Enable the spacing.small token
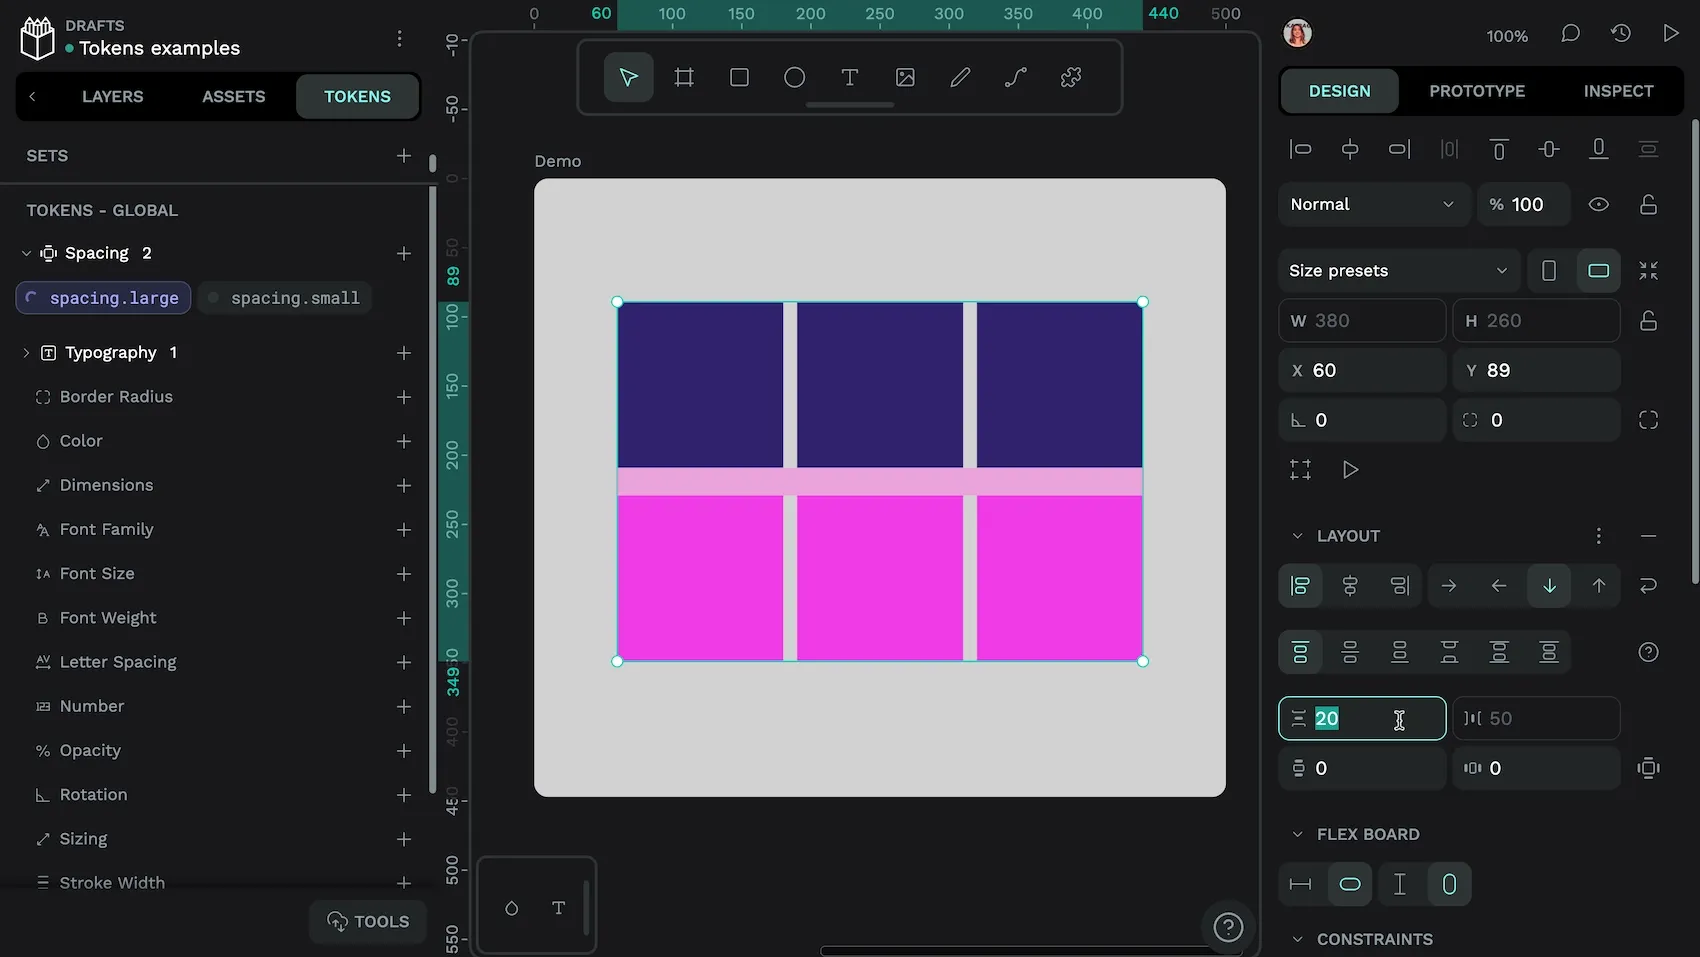Viewport: 1700px width, 957px height. pos(284,297)
